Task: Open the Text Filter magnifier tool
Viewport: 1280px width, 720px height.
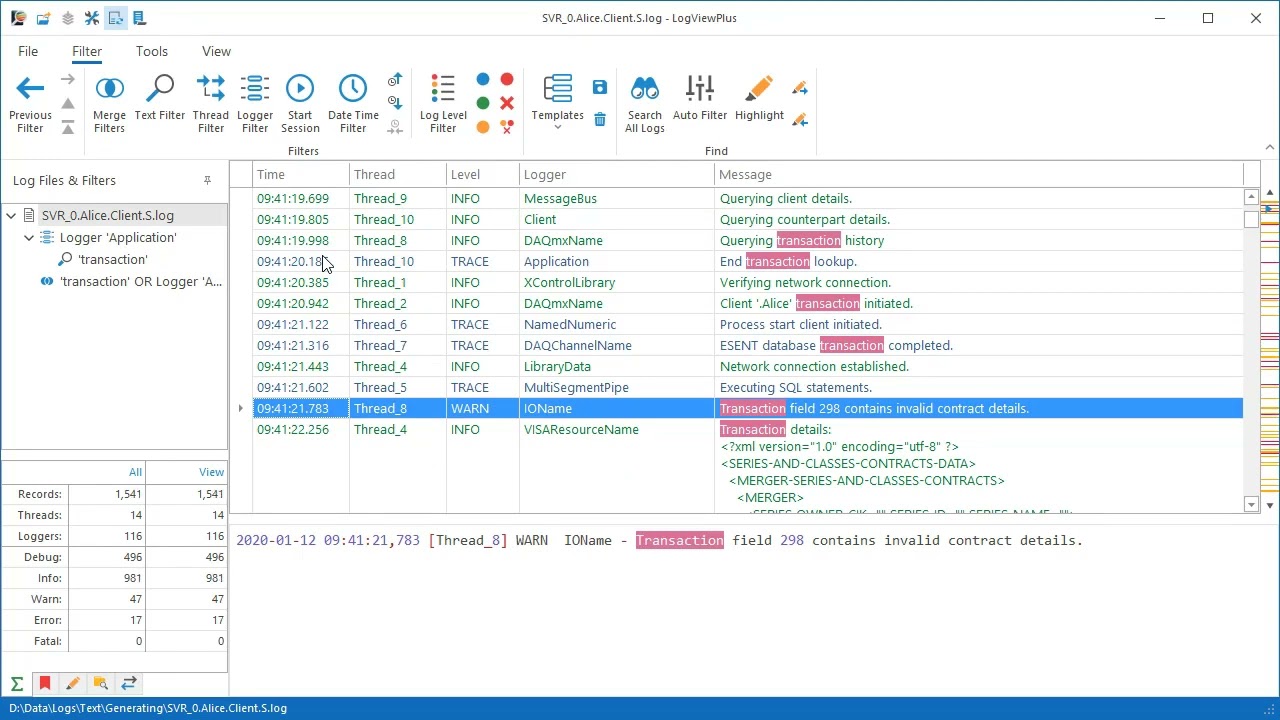Action: (160, 98)
